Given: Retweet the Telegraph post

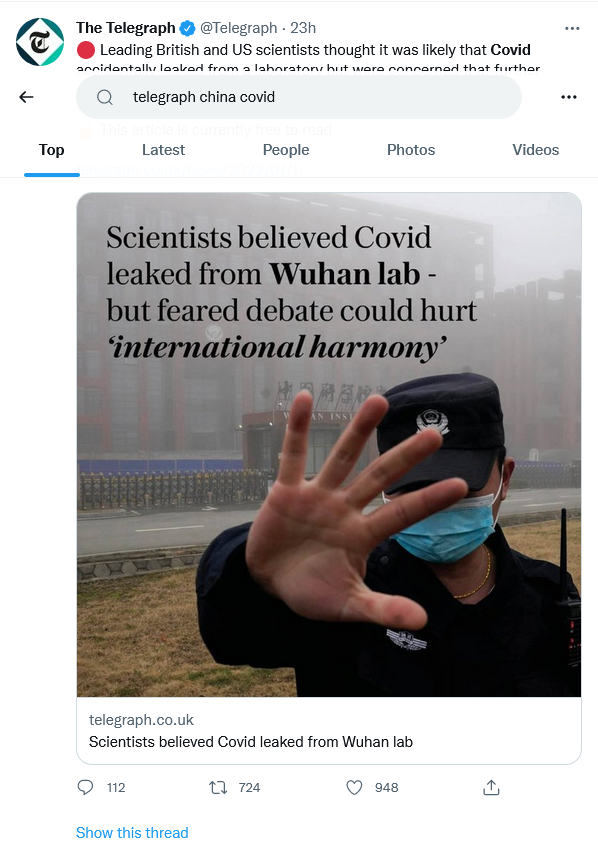Looking at the screenshot, I should [x=218, y=787].
